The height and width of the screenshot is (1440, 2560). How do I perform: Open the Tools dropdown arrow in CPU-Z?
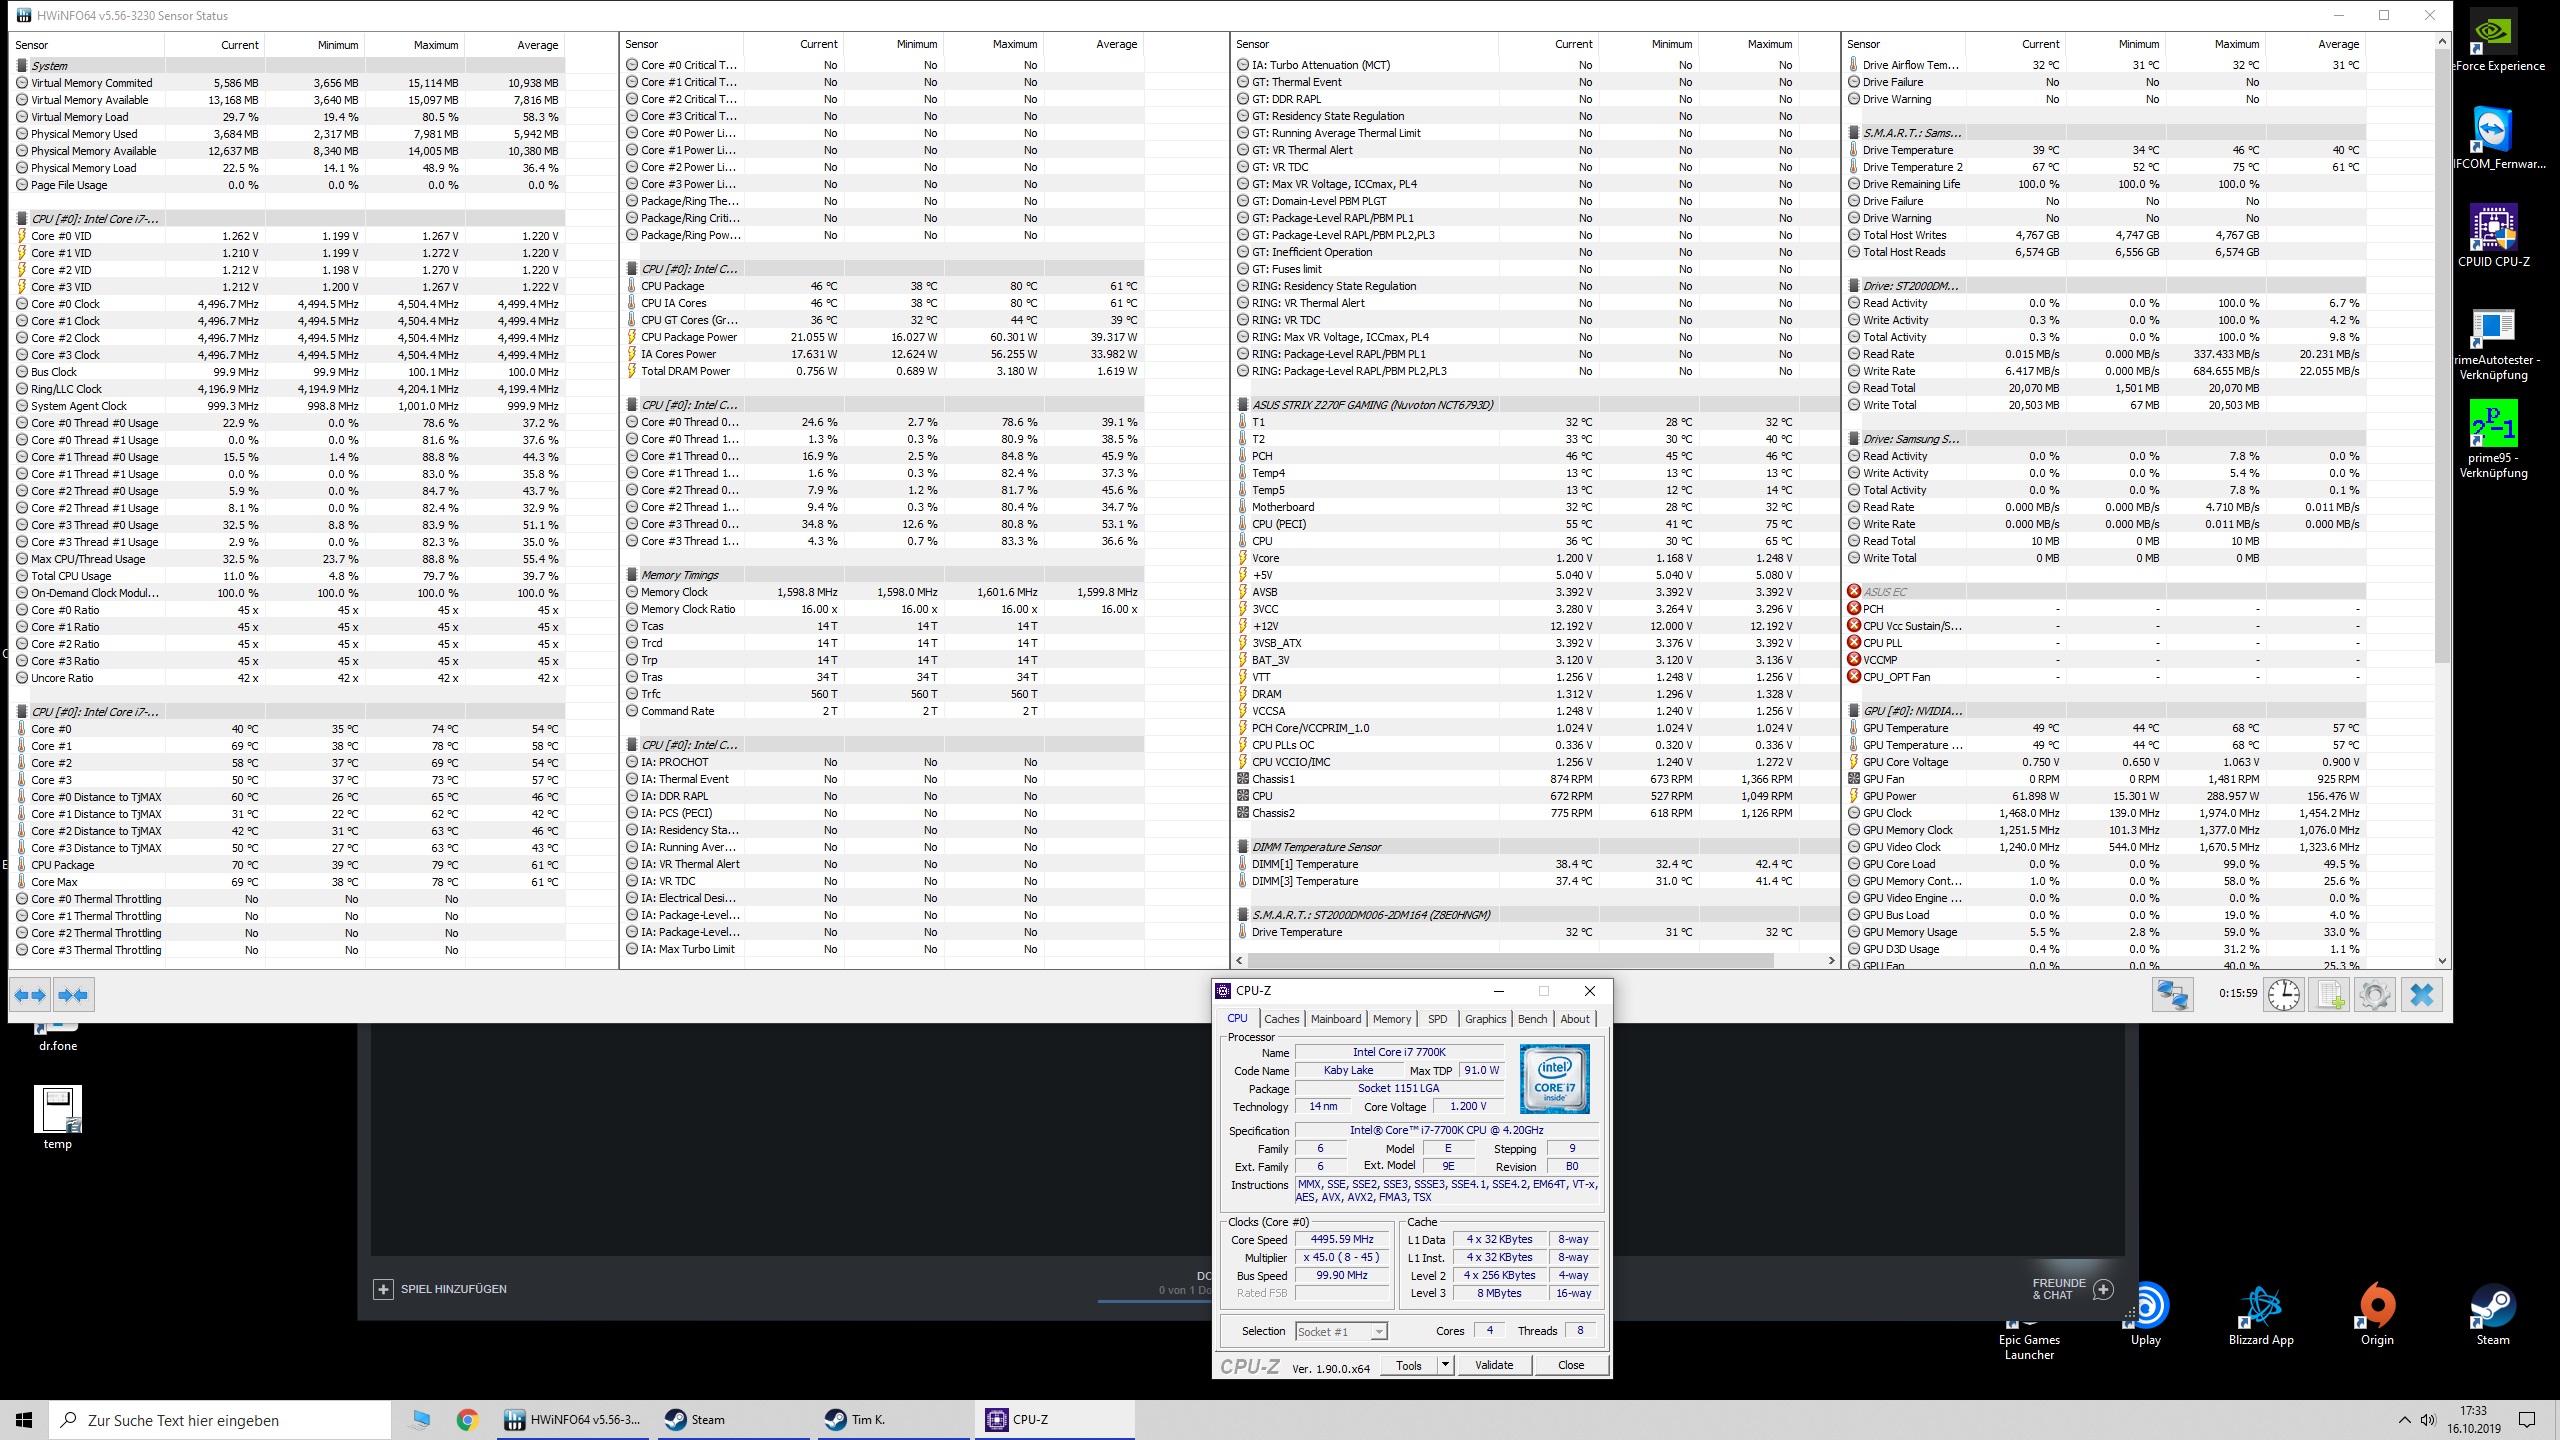coord(1444,1365)
